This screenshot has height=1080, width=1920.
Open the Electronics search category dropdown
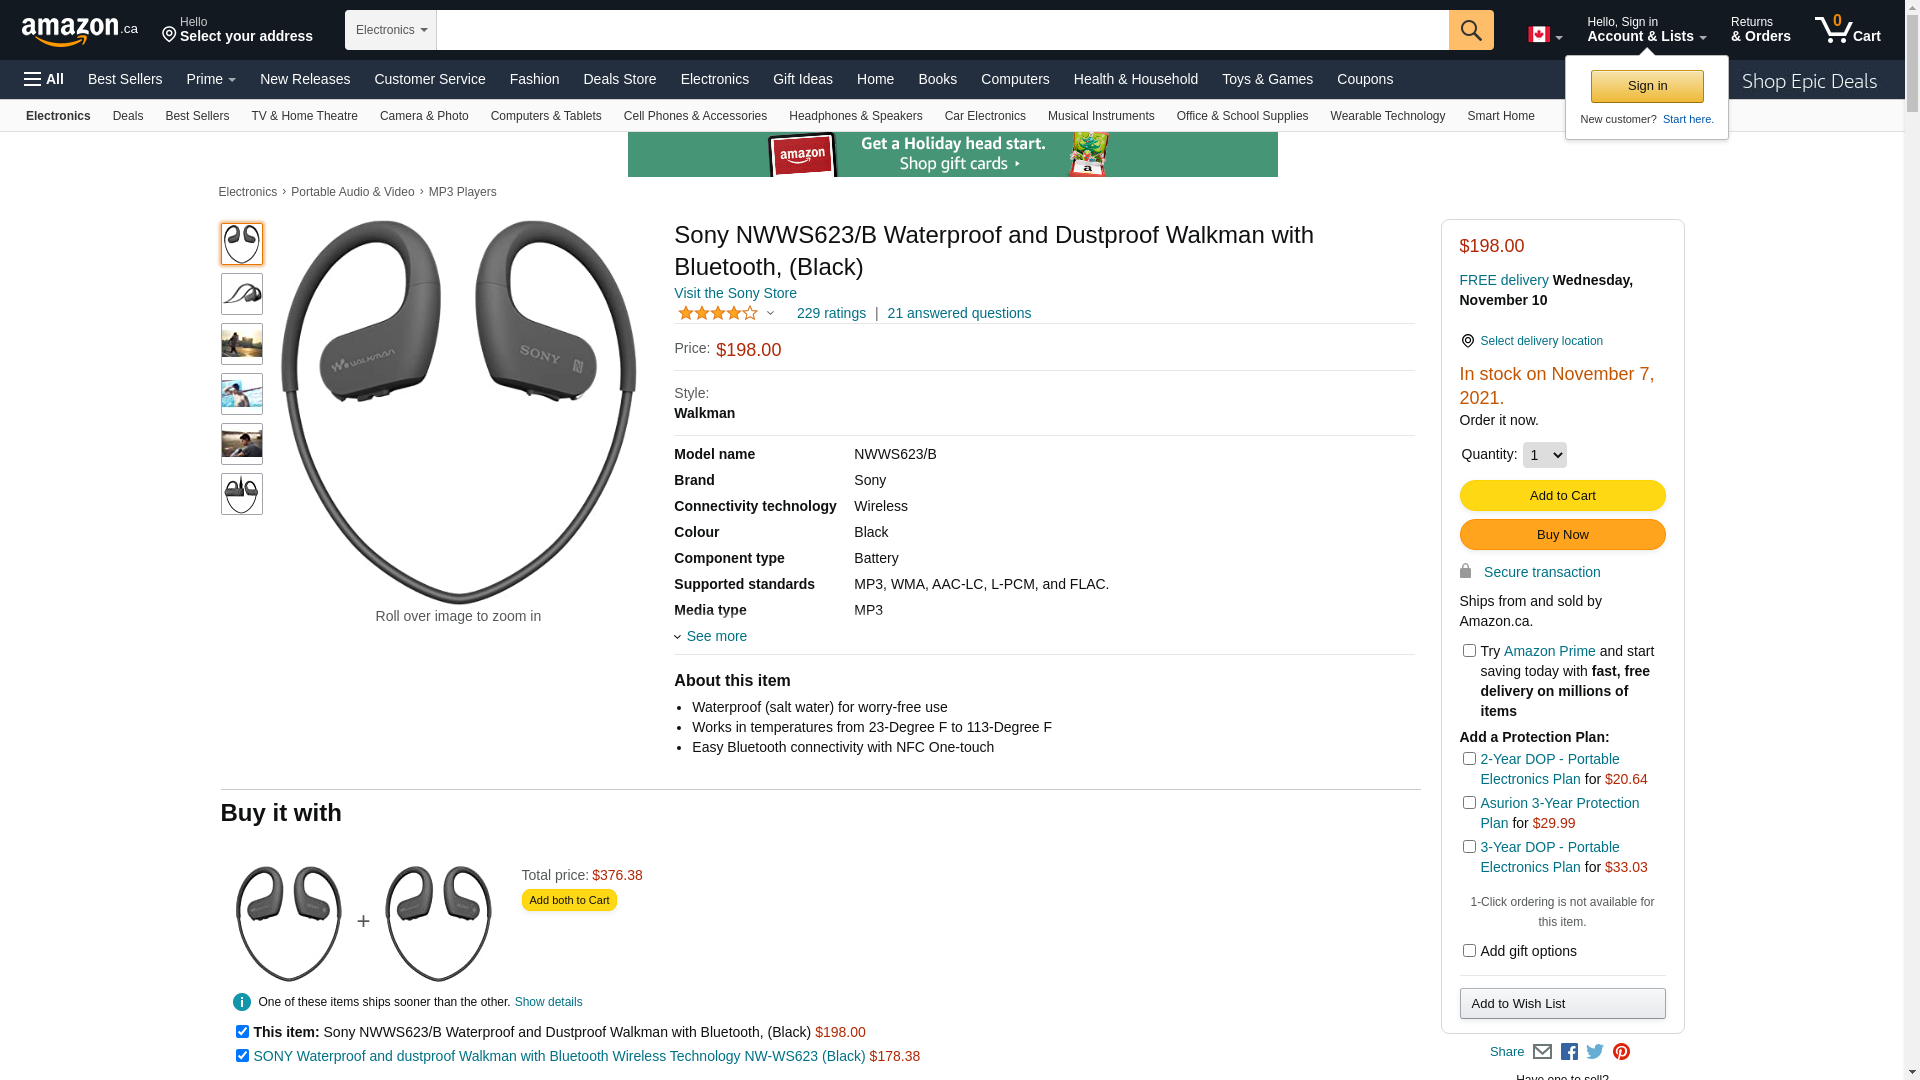click(x=391, y=30)
